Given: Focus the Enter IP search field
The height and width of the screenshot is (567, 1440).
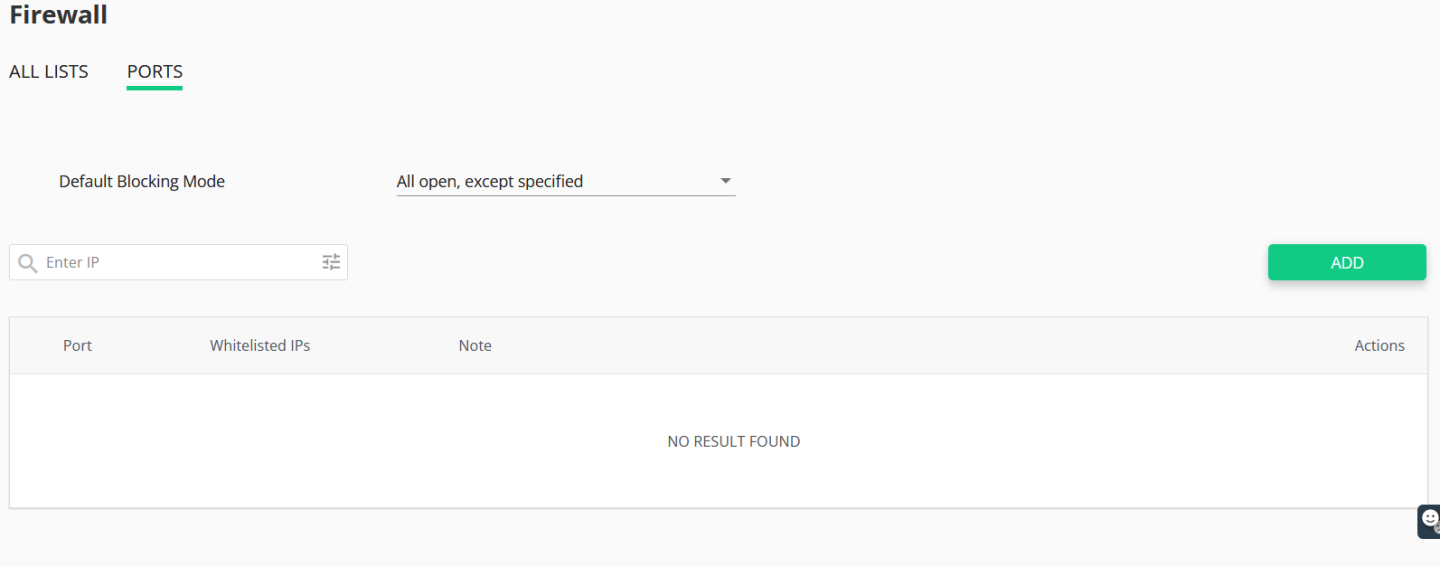Looking at the screenshot, I should point(178,262).
